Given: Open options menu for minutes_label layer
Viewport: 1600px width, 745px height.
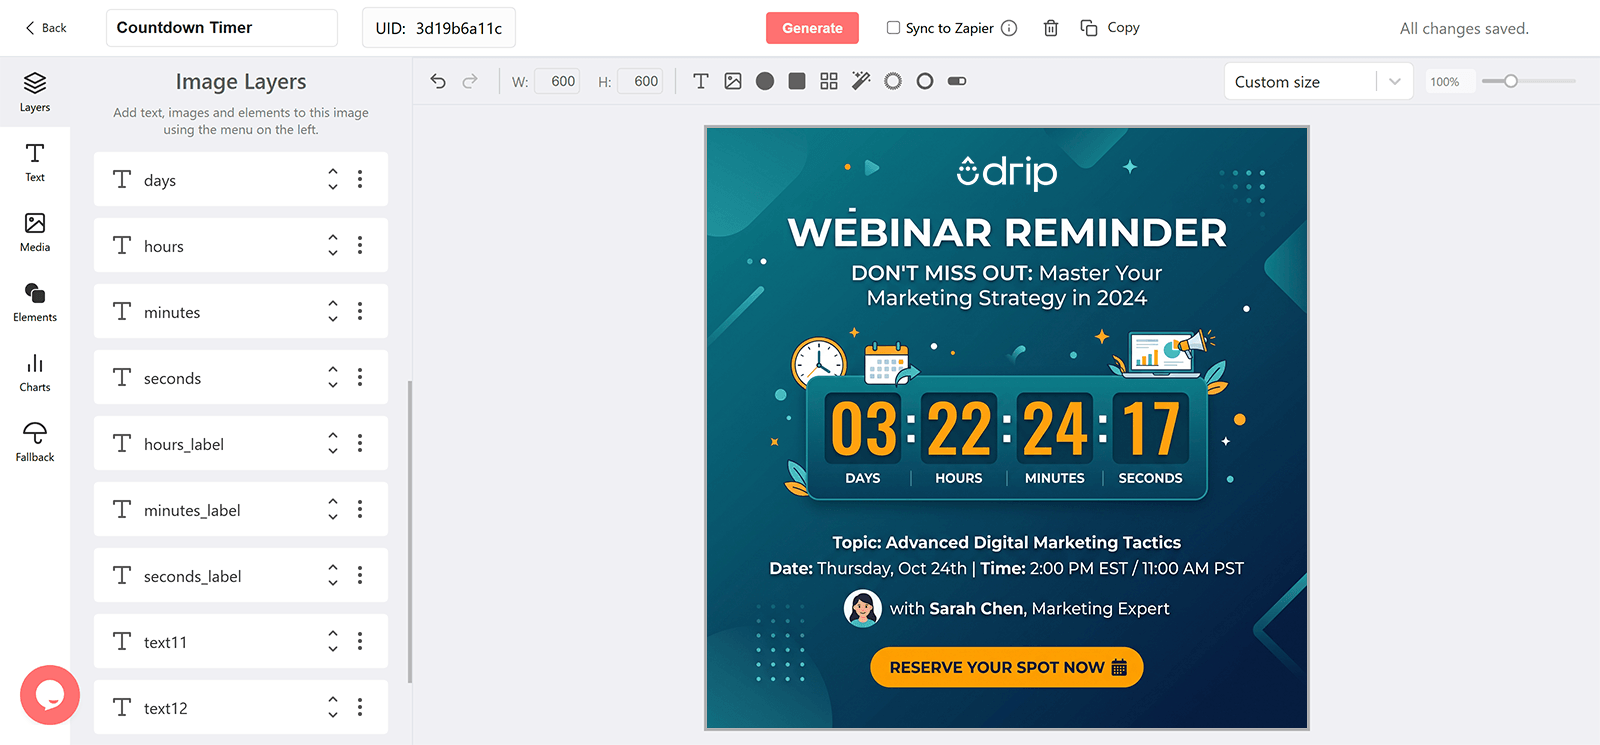Looking at the screenshot, I should click(360, 509).
